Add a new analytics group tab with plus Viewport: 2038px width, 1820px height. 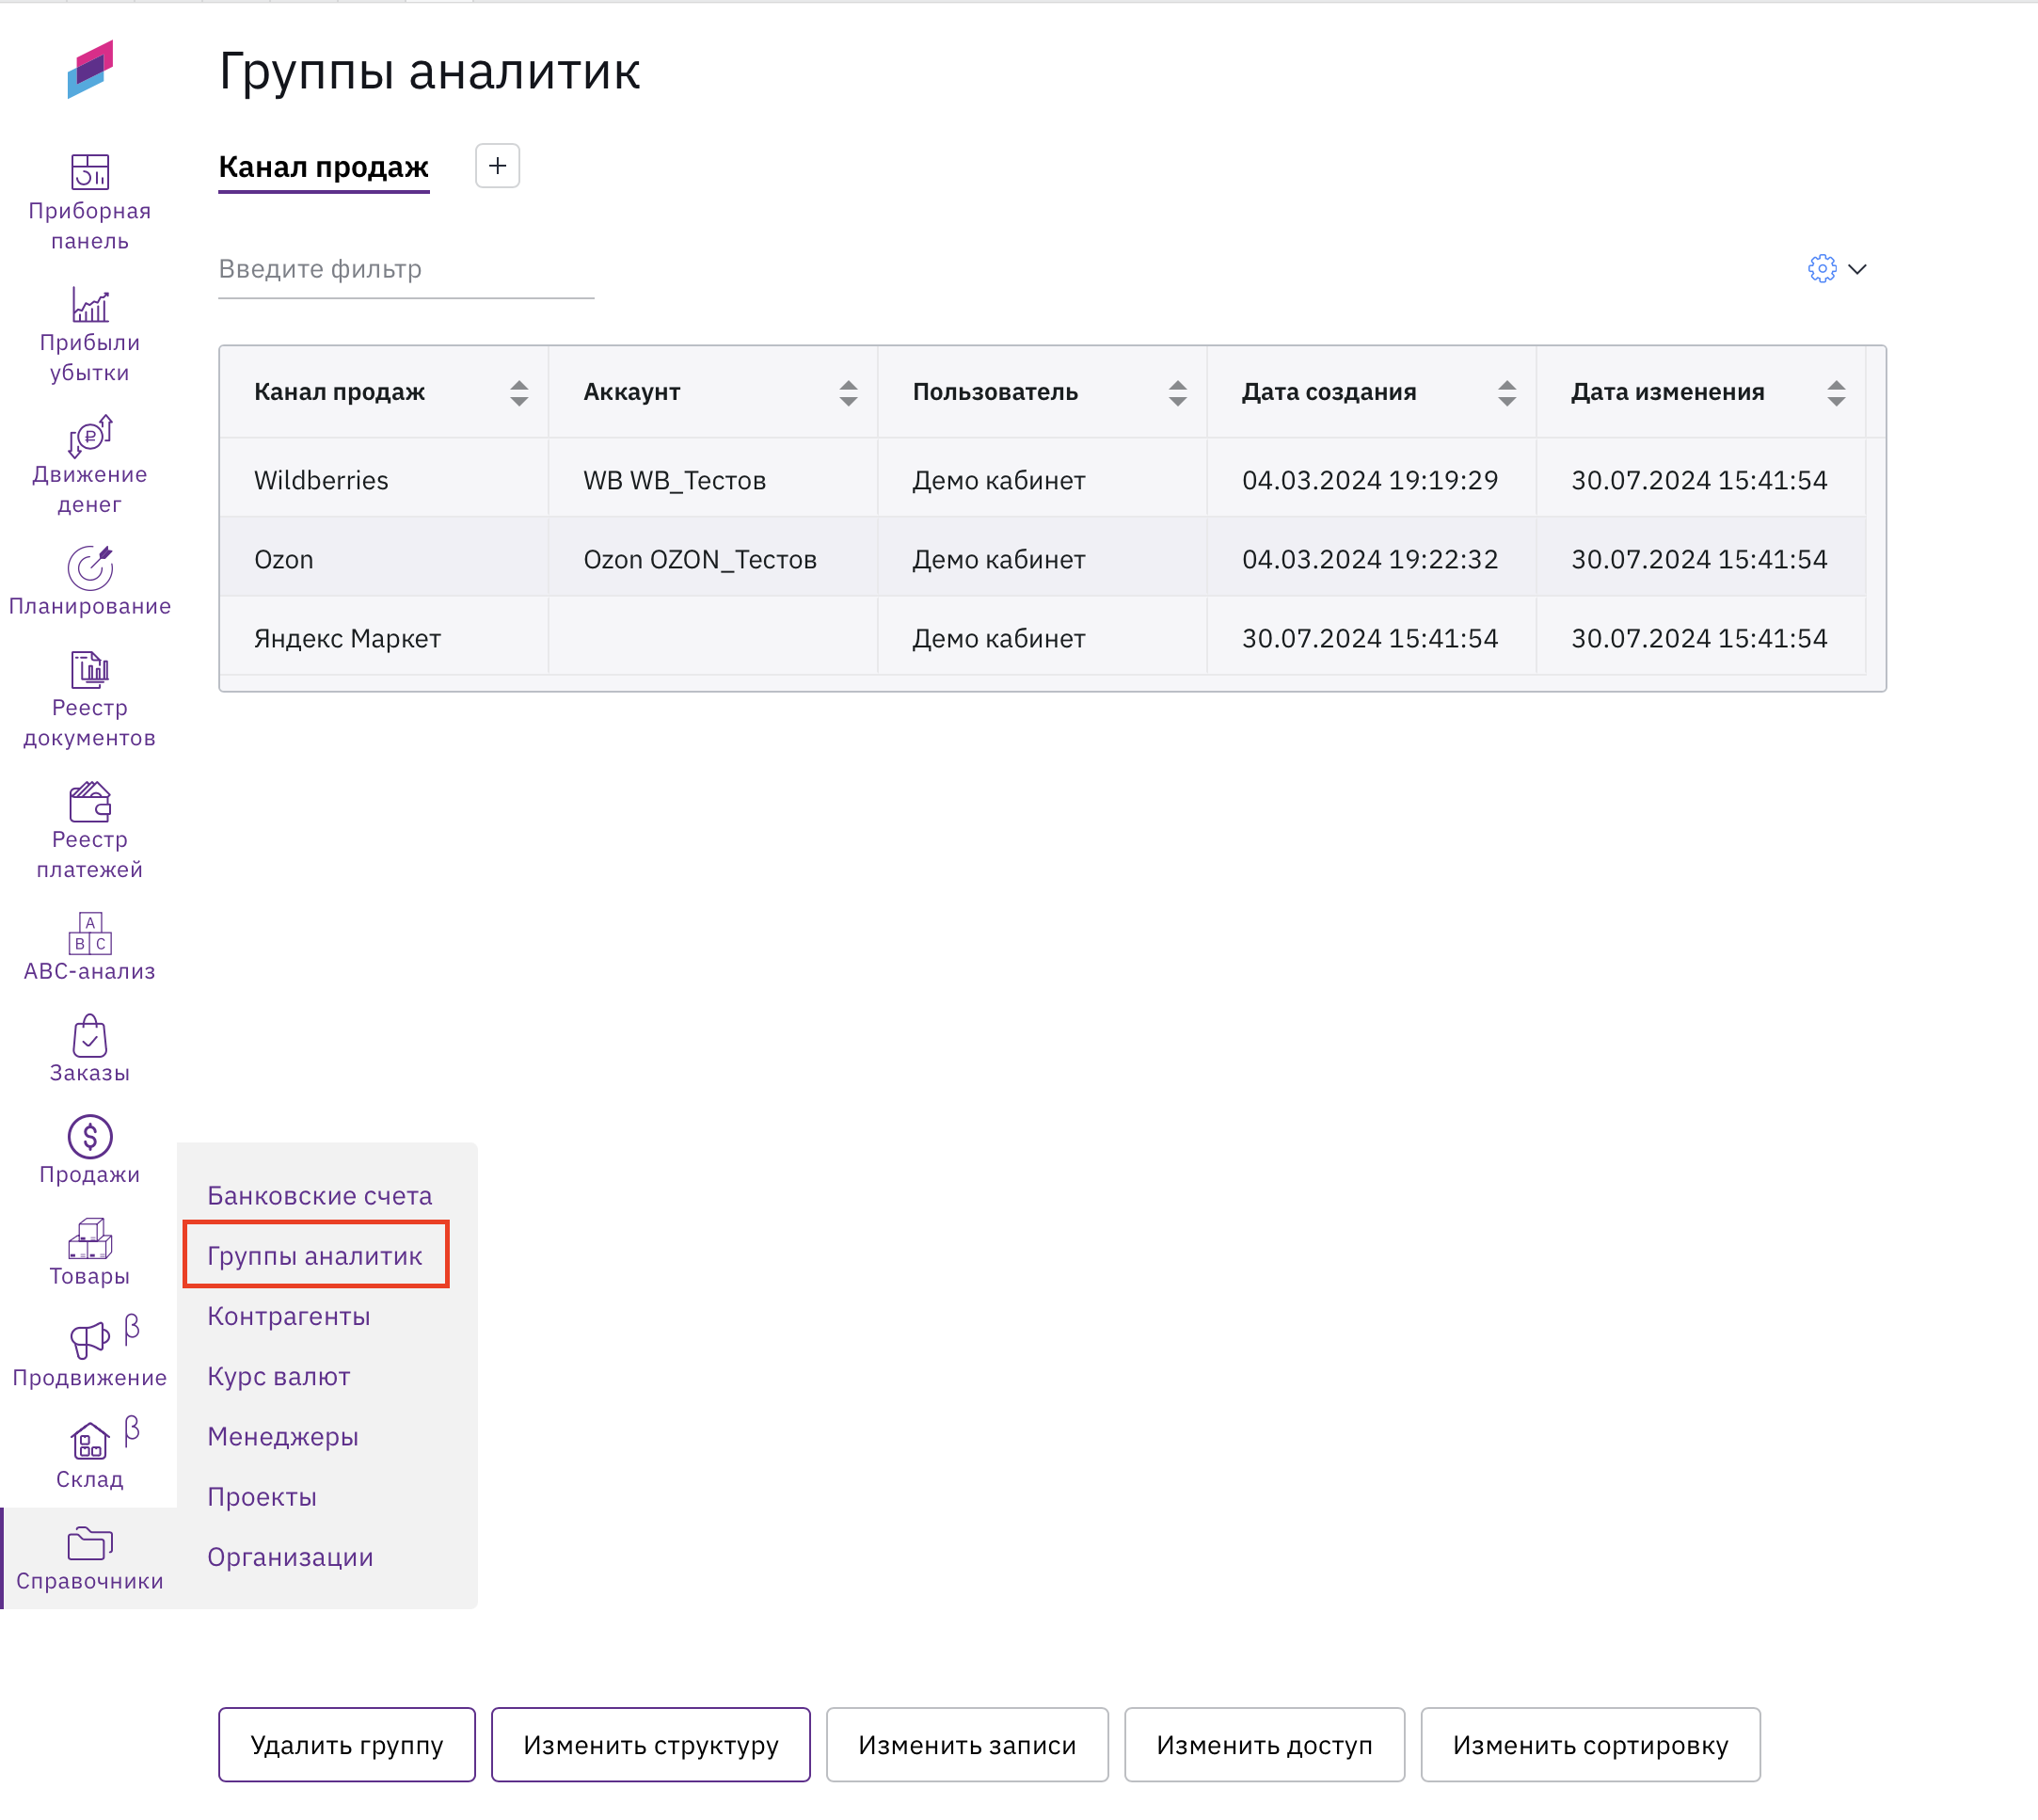click(497, 166)
